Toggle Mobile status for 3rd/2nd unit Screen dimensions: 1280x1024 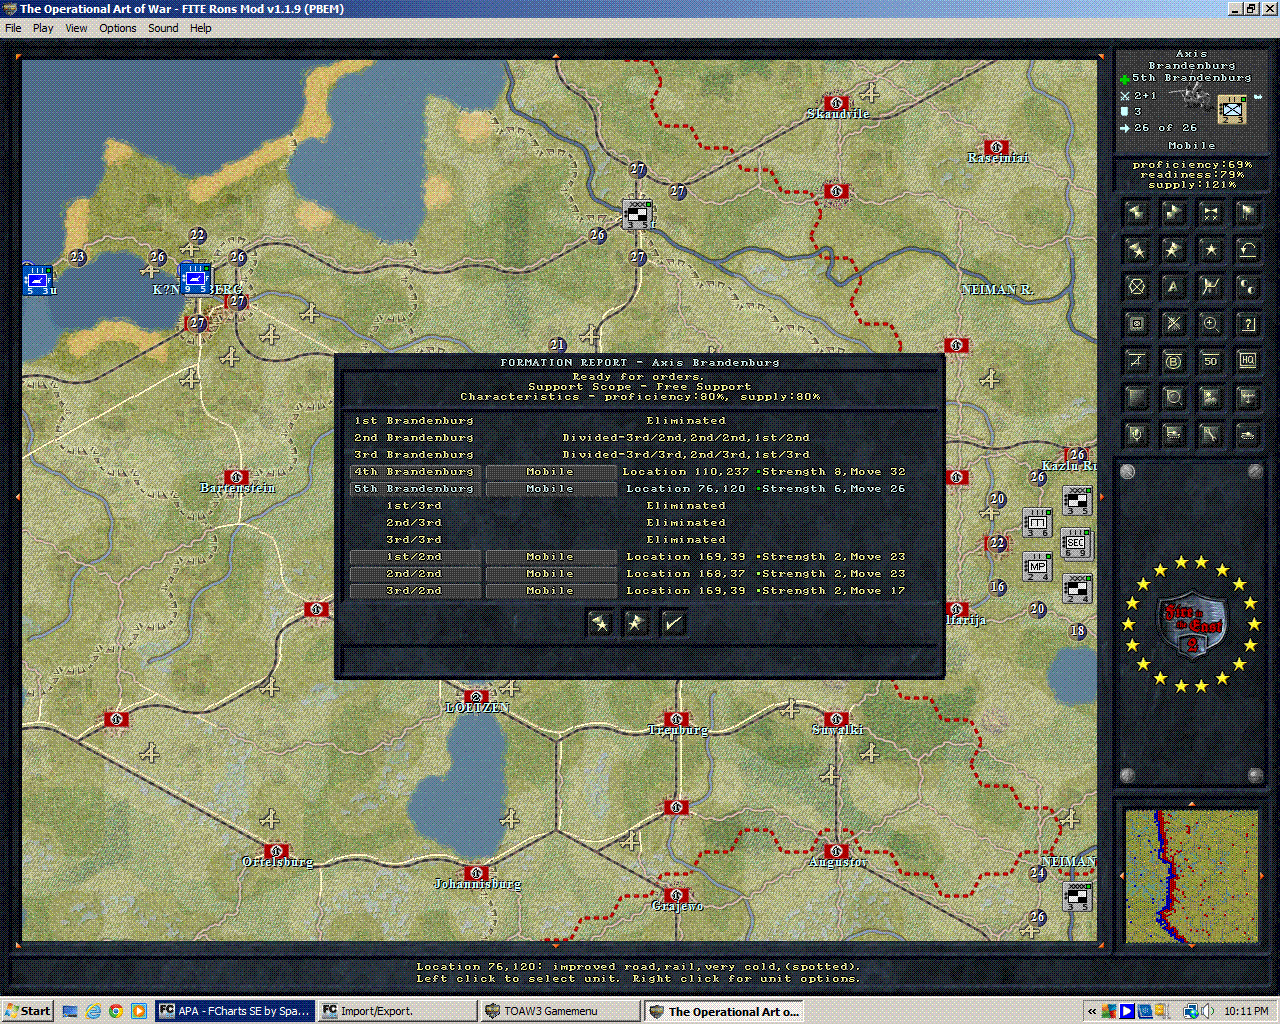(550, 591)
